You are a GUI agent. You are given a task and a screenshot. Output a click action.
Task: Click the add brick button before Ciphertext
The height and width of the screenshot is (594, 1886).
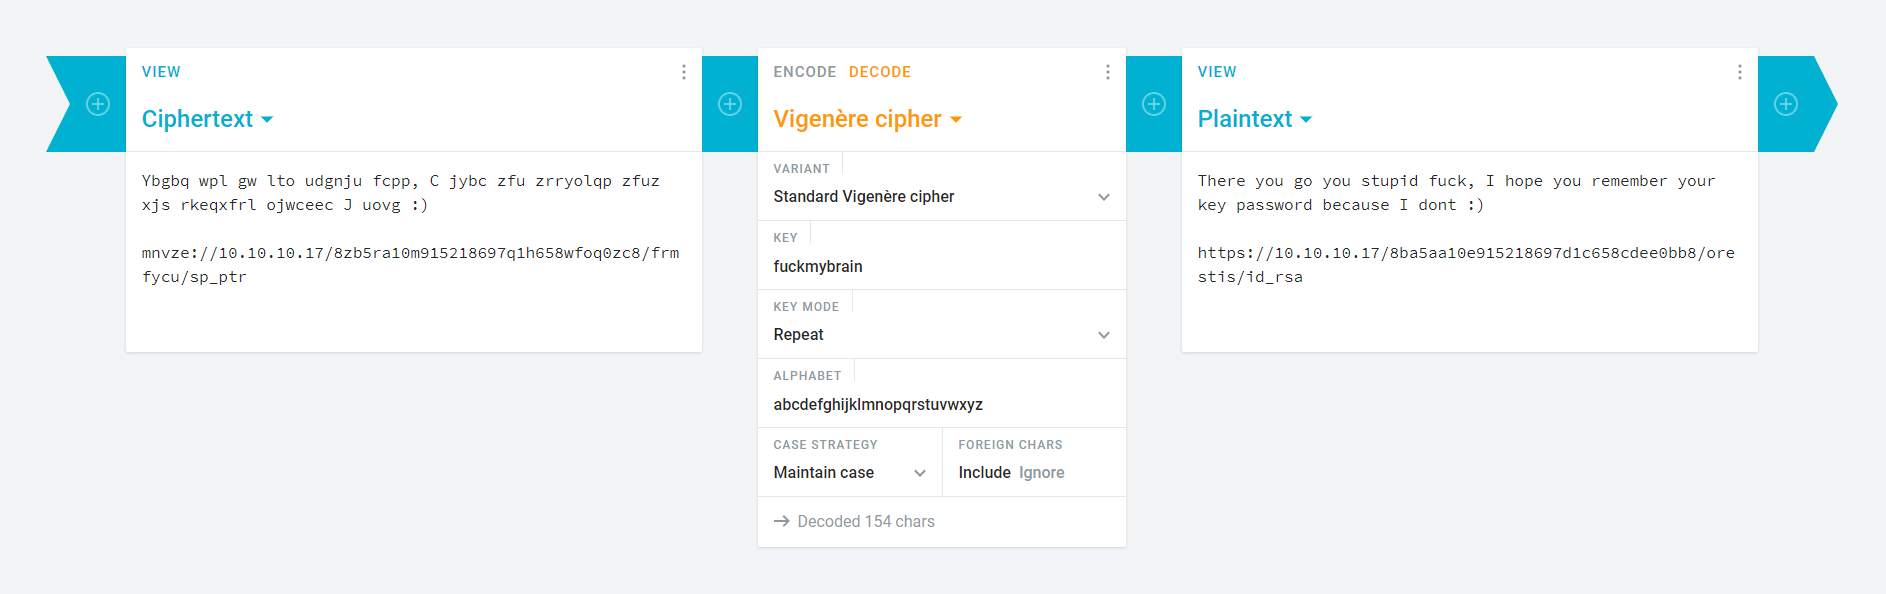[98, 104]
